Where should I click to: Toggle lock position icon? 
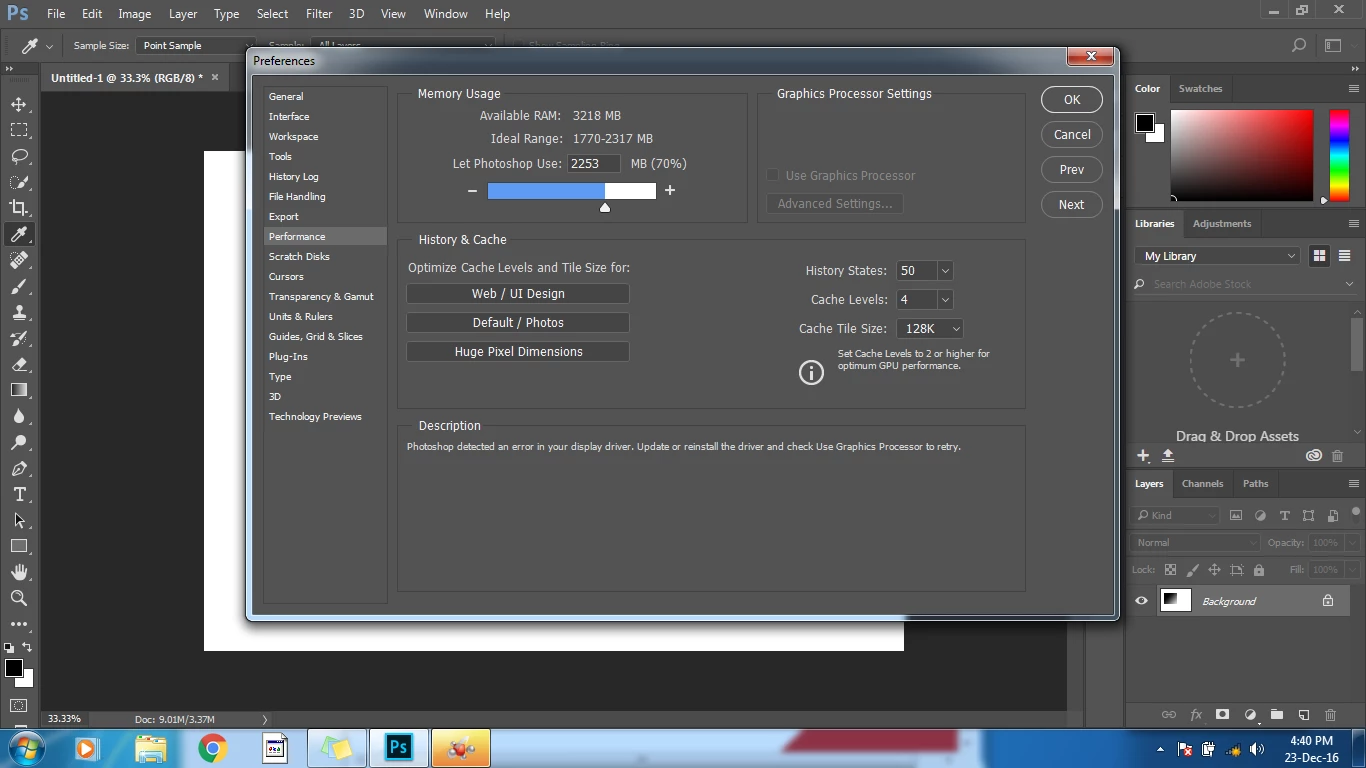pos(1214,570)
